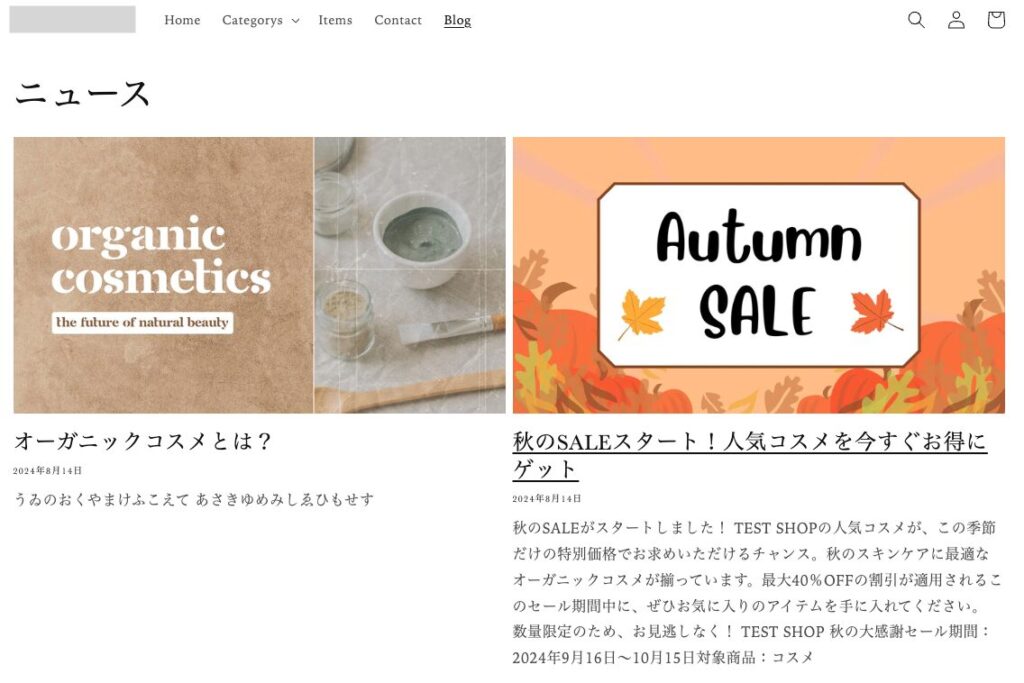
Task: Click the date under オーガニックコスメ article
Action: tap(48, 470)
